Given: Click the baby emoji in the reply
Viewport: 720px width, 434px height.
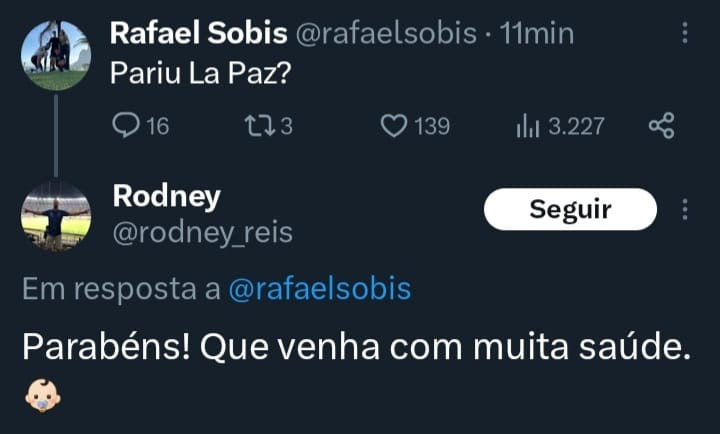Looking at the screenshot, I should coord(41,394).
